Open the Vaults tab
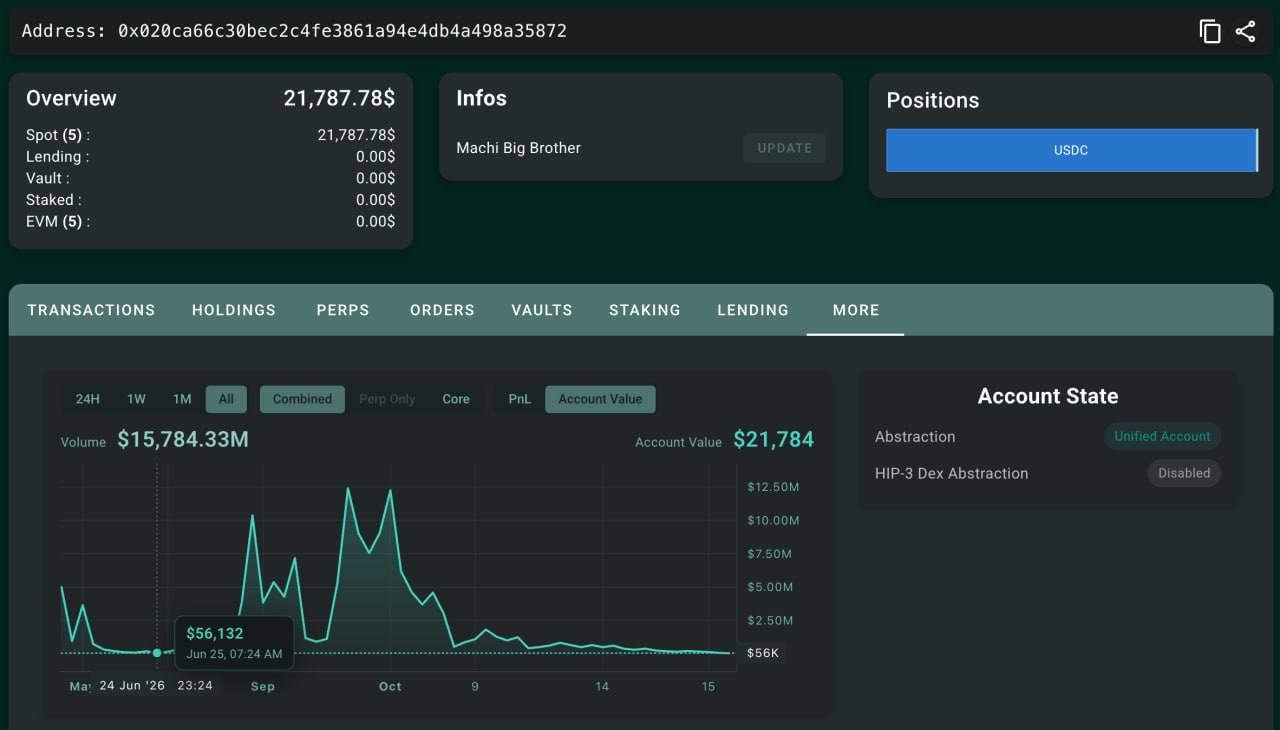 [x=542, y=310]
